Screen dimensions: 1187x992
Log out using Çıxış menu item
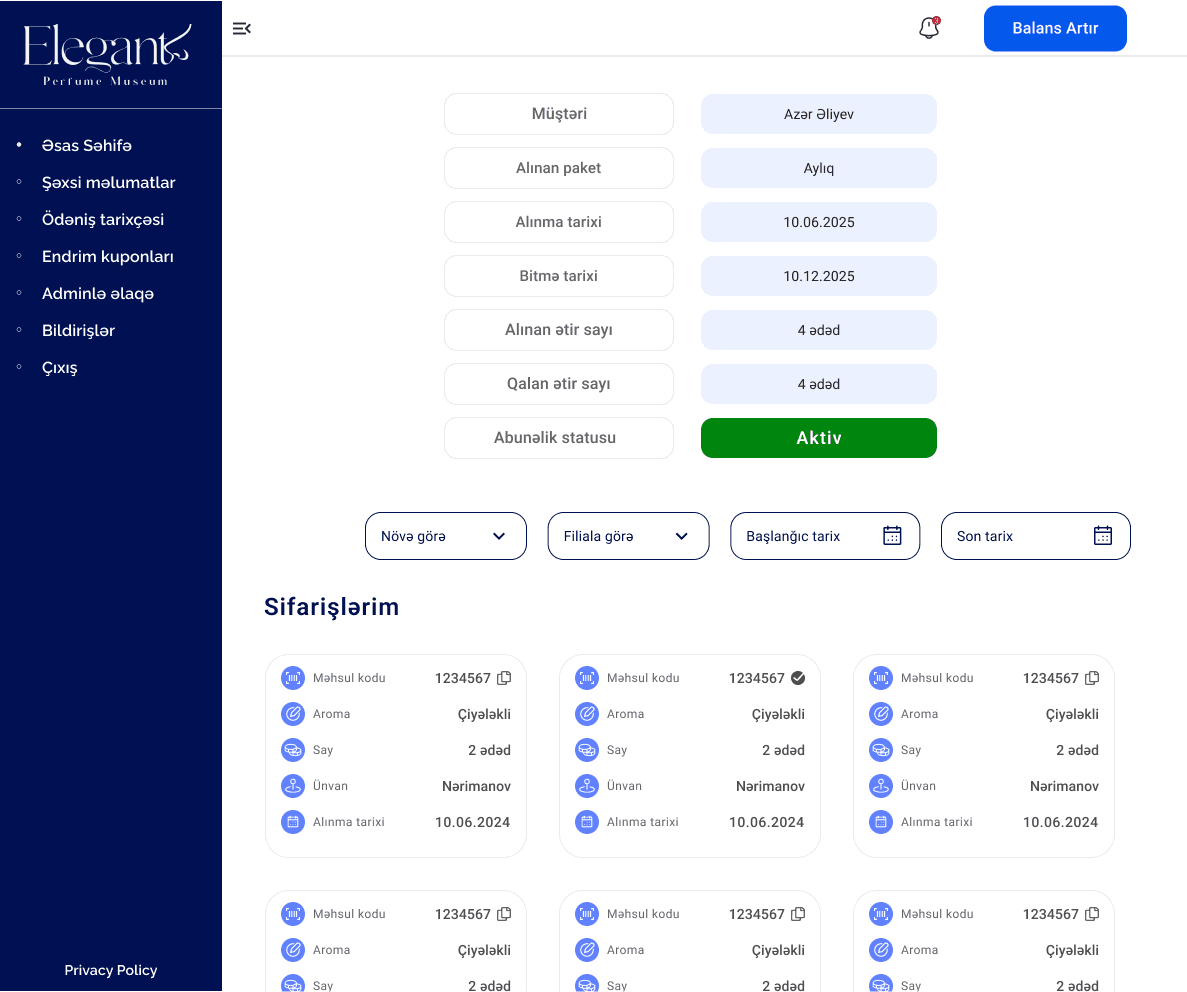pos(60,368)
